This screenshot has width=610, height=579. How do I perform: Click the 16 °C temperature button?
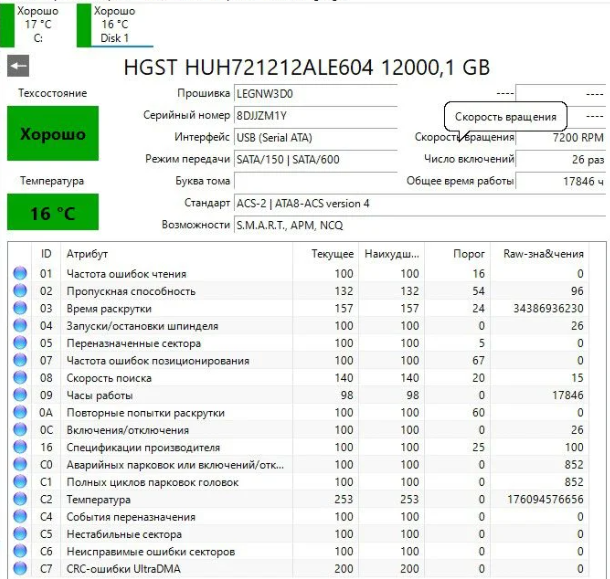pos(53,212)
